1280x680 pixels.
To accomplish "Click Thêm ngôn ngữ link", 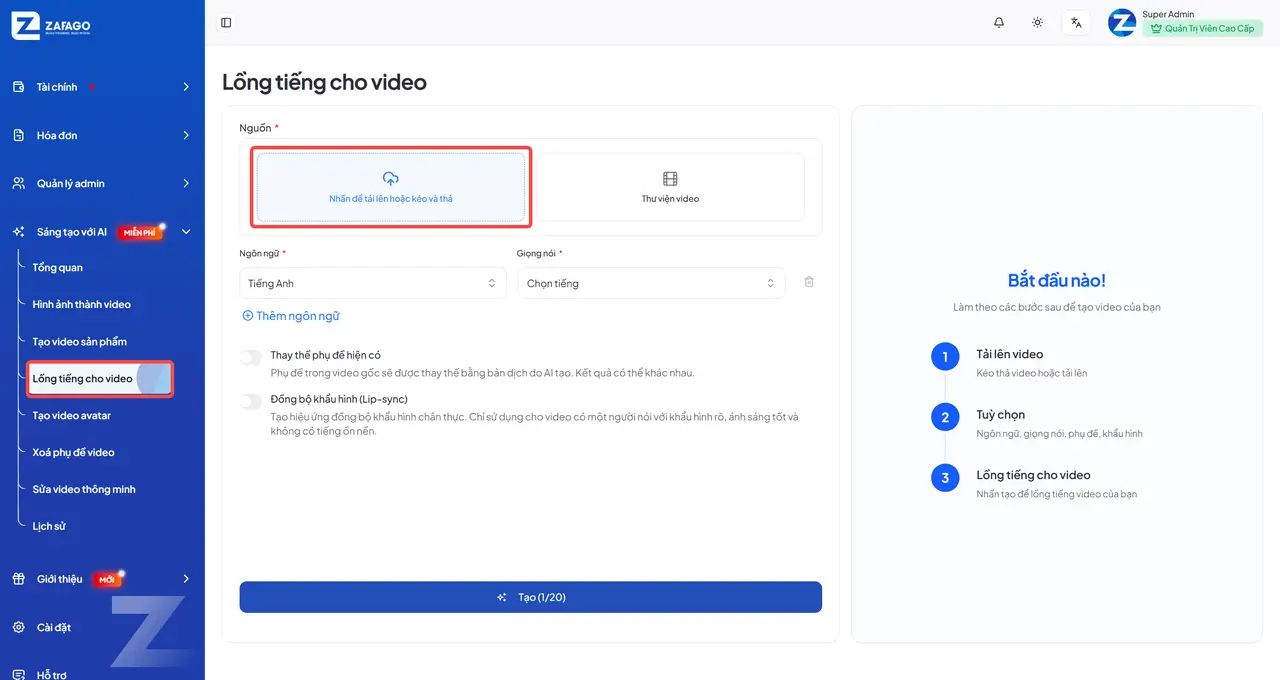I will [x=291, y=316].
